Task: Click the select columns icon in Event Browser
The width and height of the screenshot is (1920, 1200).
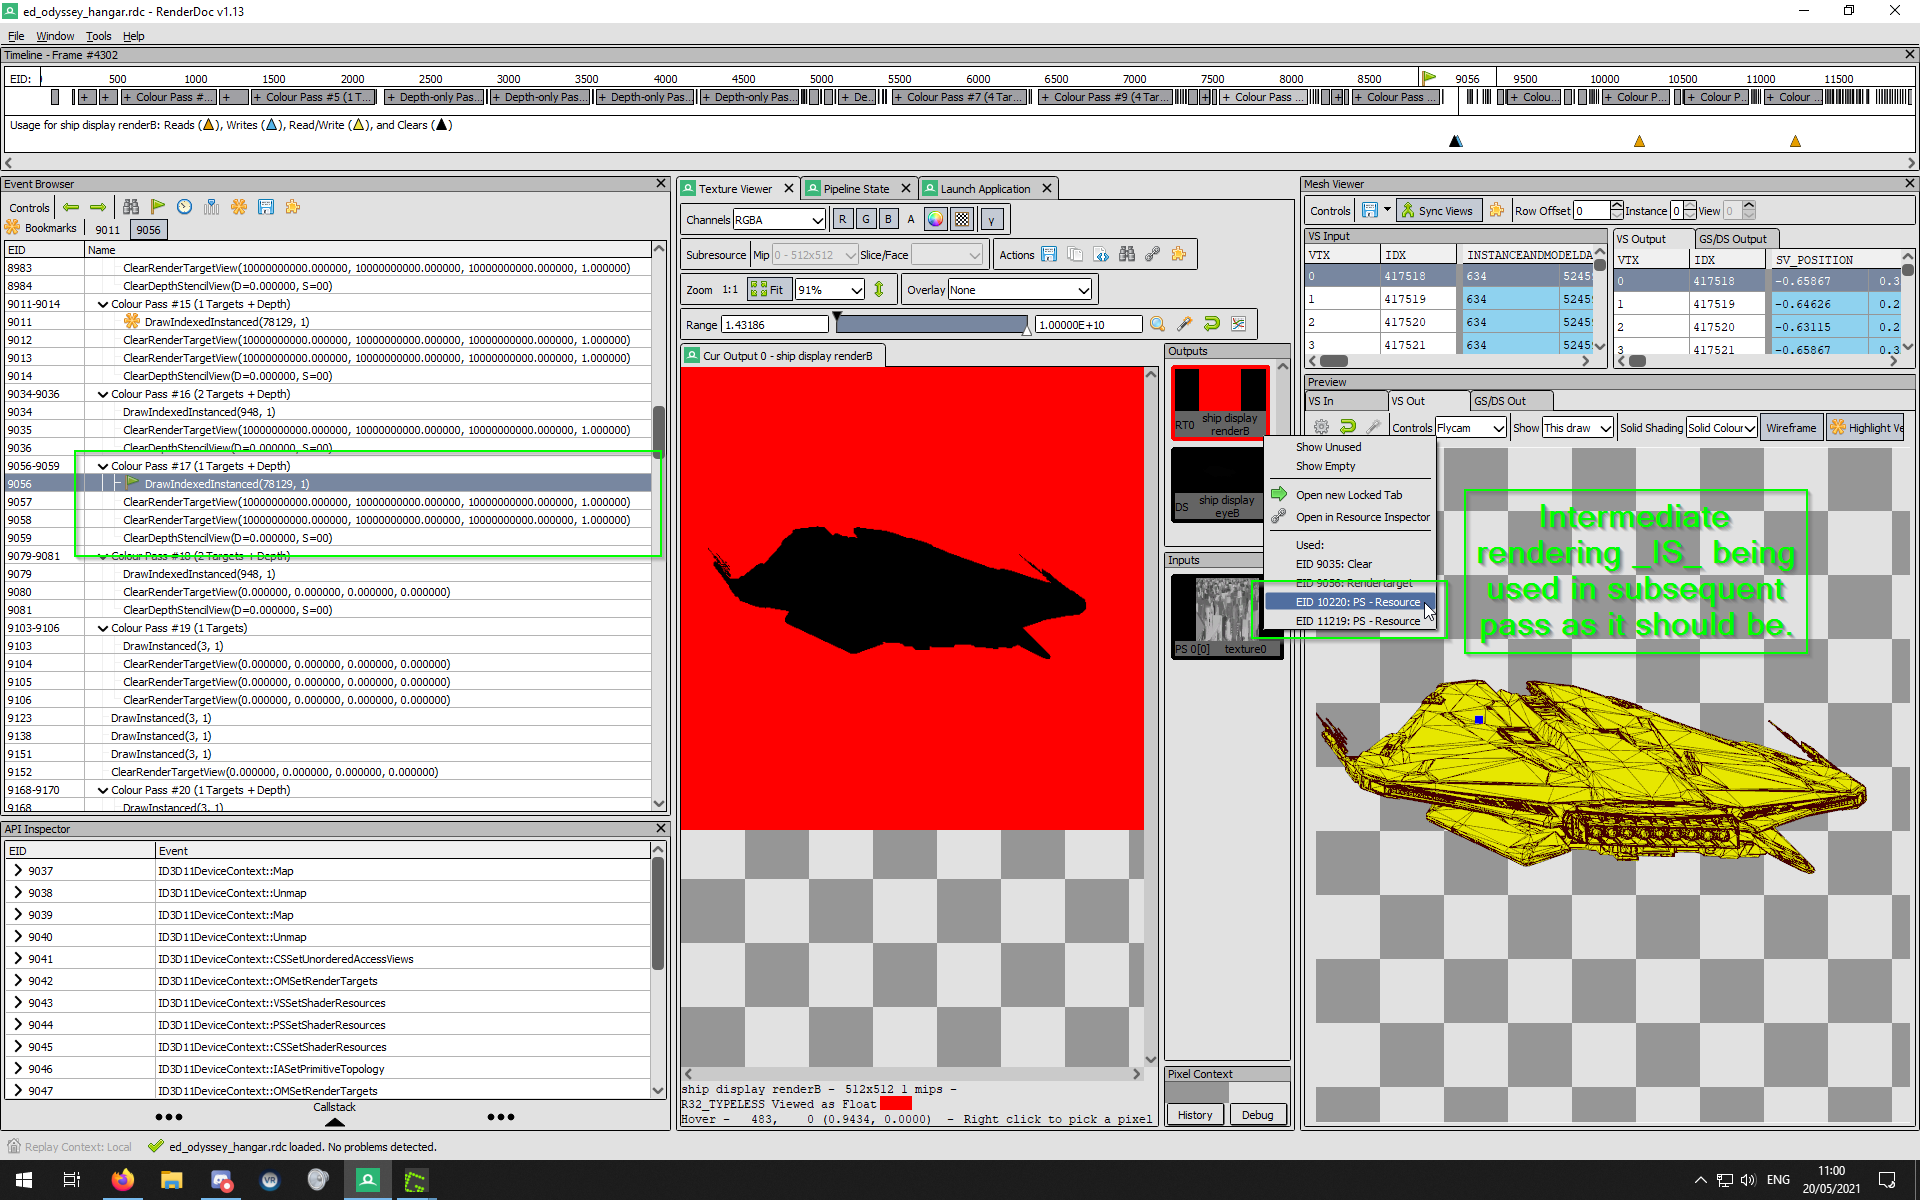Action: coord(212,207)
